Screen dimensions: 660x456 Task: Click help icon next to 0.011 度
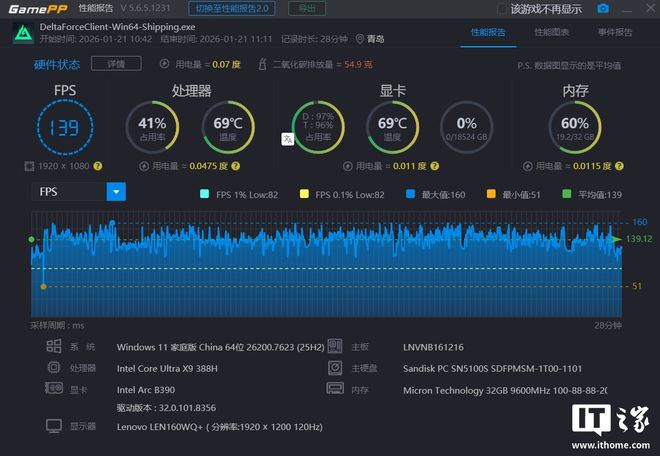[x=435, y=166]
